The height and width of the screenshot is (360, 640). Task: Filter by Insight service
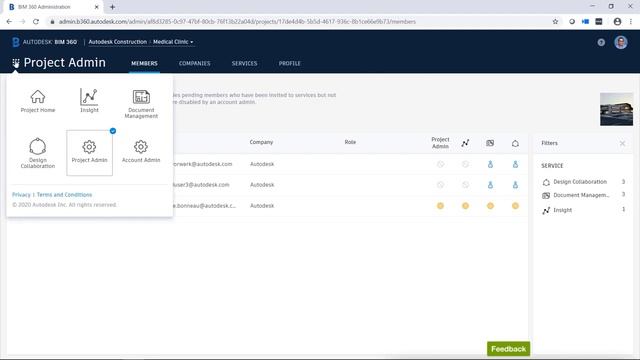[562, 210]
